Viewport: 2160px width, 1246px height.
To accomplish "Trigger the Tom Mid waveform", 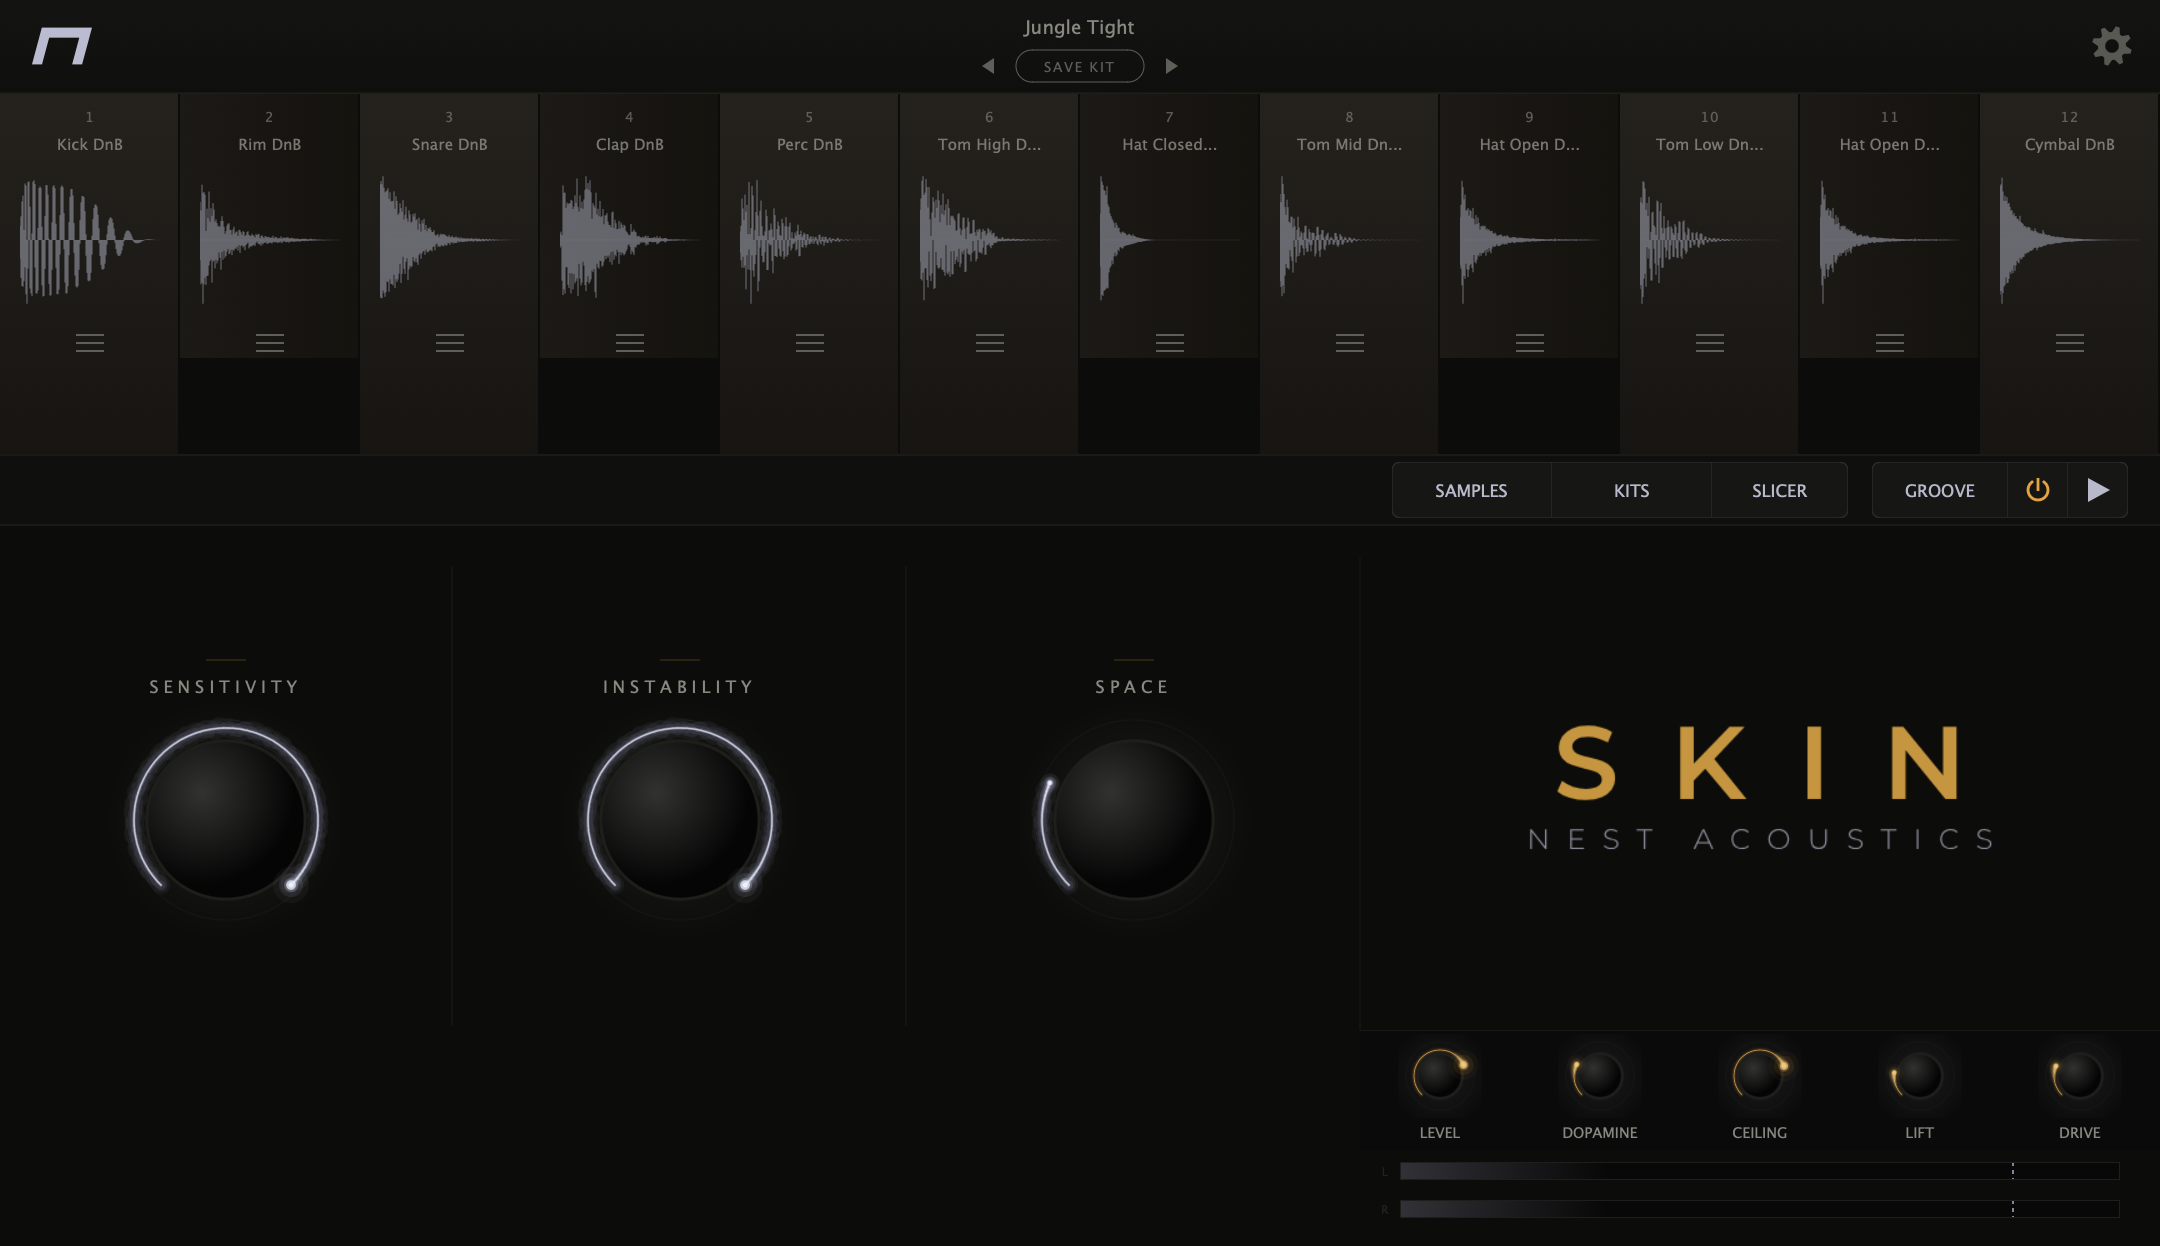I will (x=1350, y=240).
